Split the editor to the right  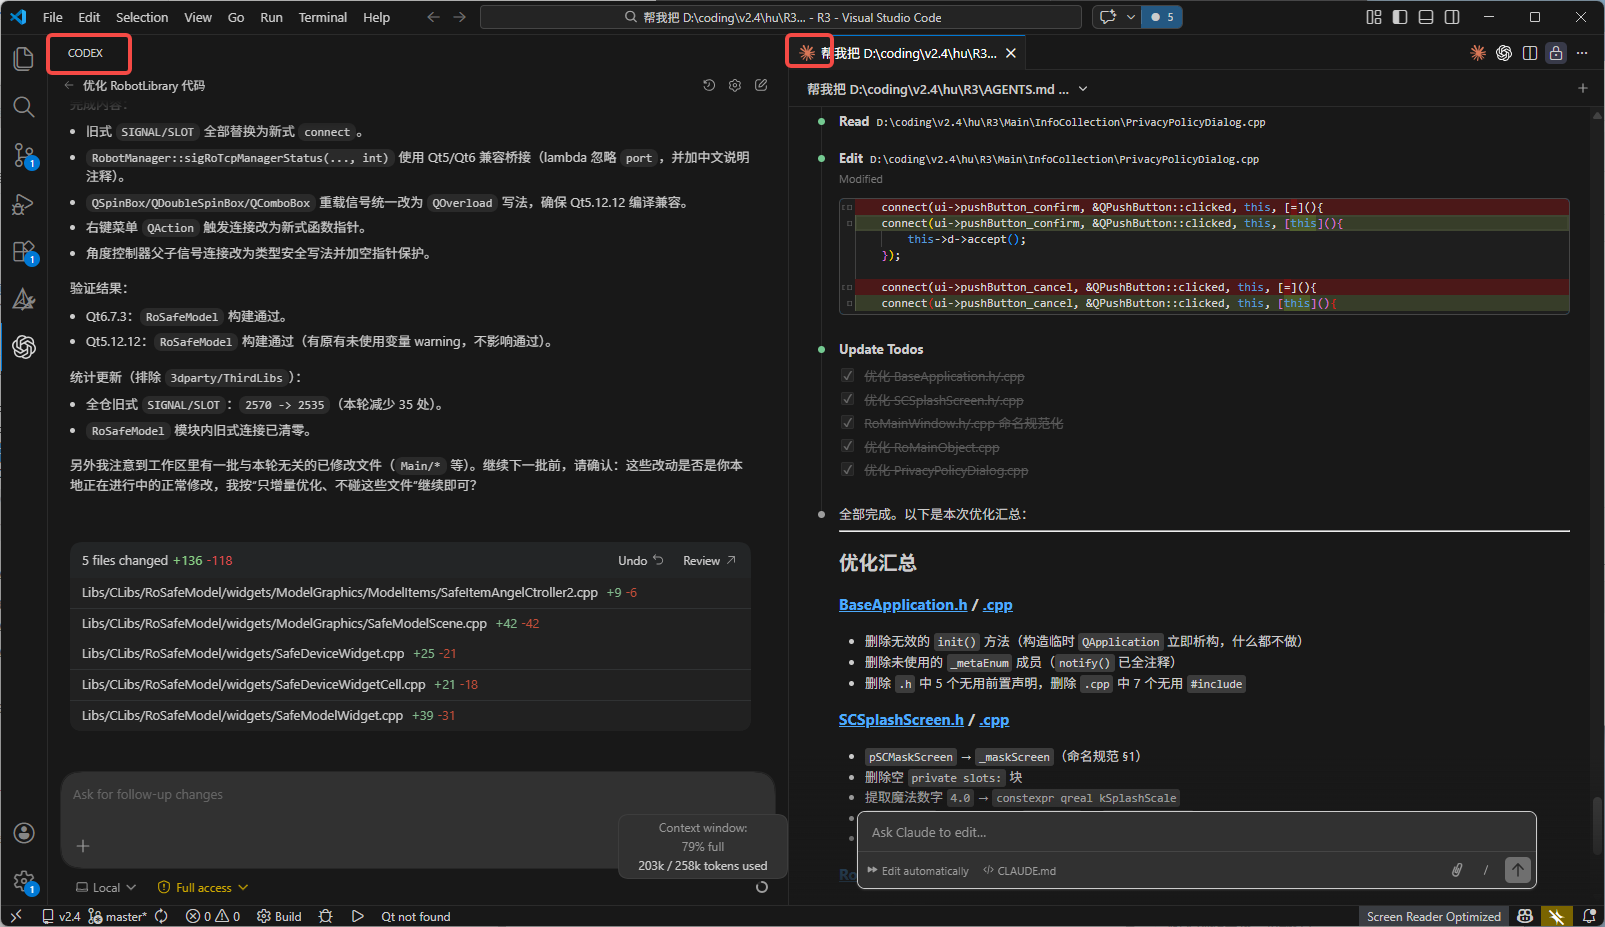pyautogui.click(x=1529, y=53)
